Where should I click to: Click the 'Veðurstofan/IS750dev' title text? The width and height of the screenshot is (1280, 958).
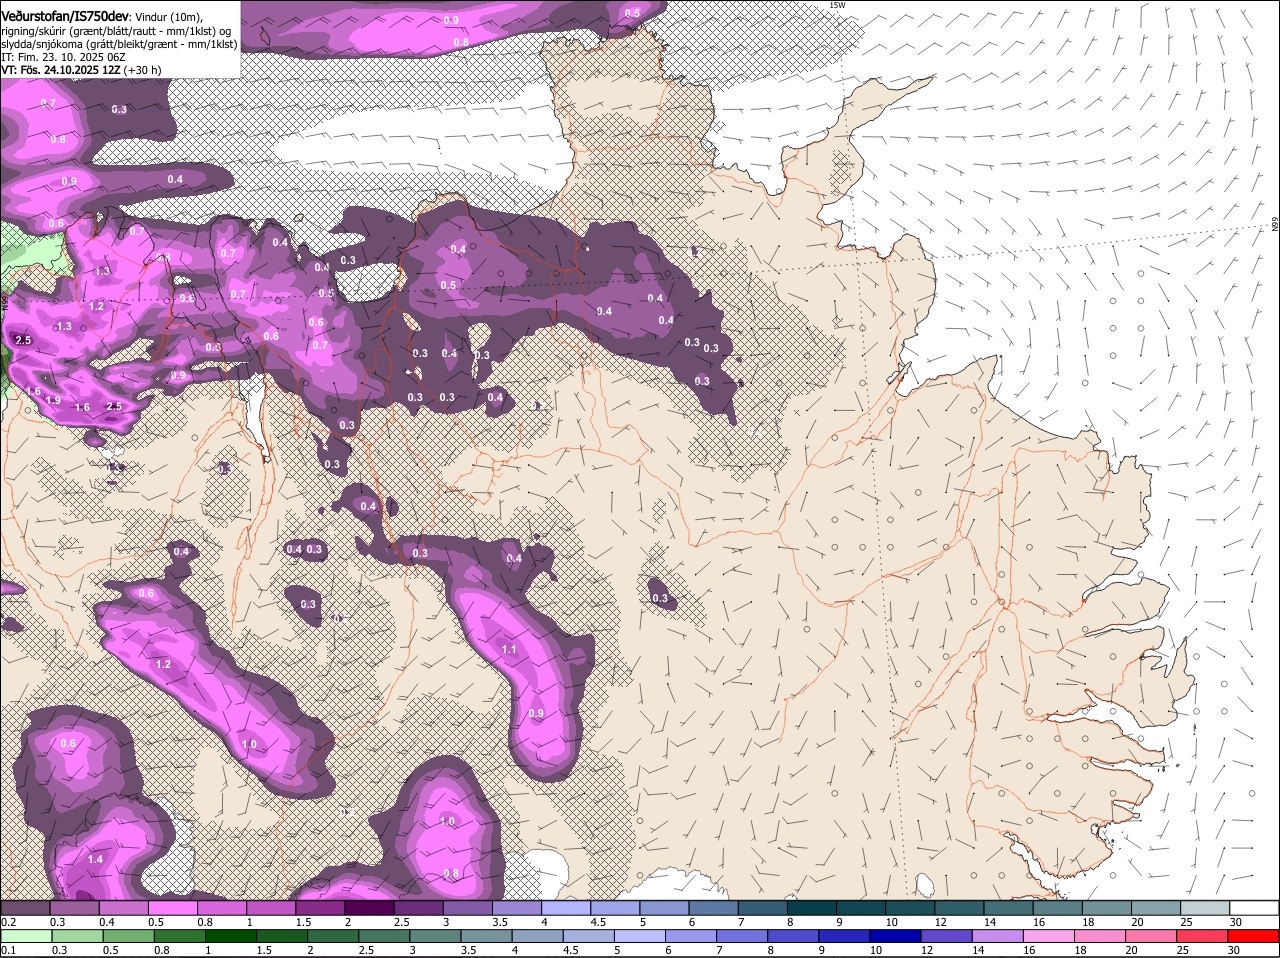click(x=65, y=17)
